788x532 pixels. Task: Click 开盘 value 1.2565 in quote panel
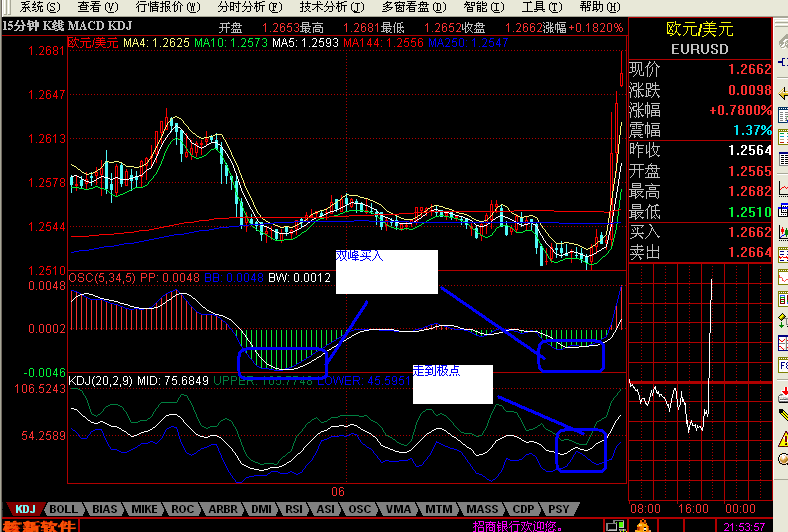click(749, 171)
